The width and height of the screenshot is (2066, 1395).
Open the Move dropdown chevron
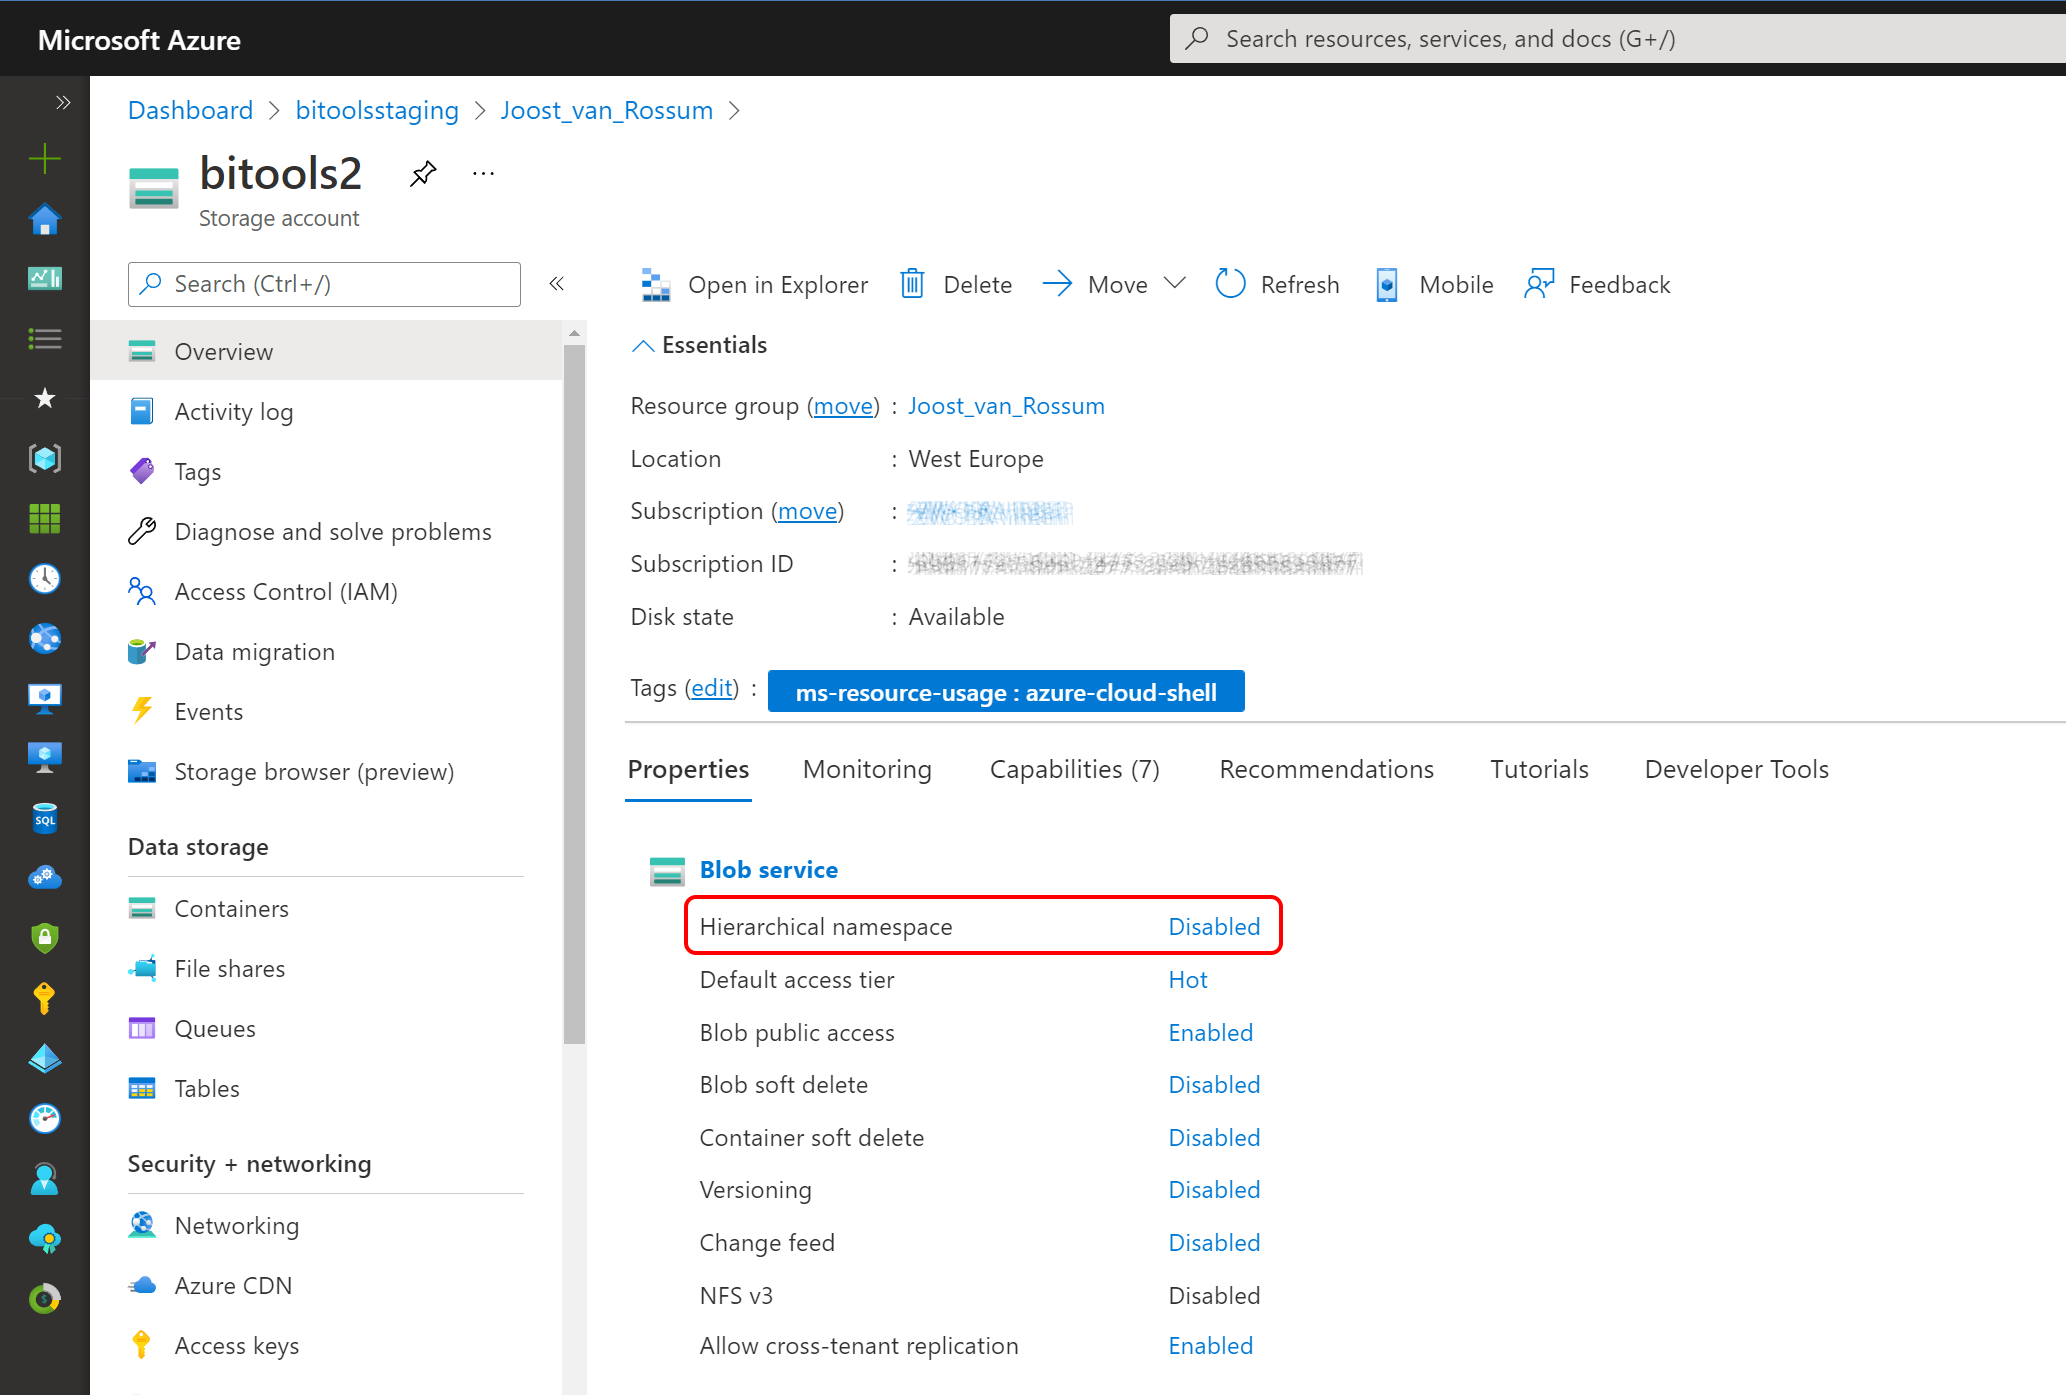[1176, 284]
